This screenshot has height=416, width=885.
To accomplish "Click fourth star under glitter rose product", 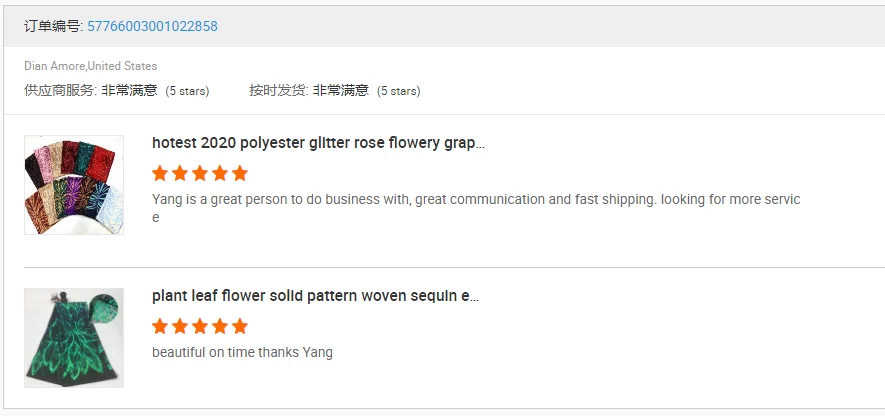I will [x=220, y=173].
